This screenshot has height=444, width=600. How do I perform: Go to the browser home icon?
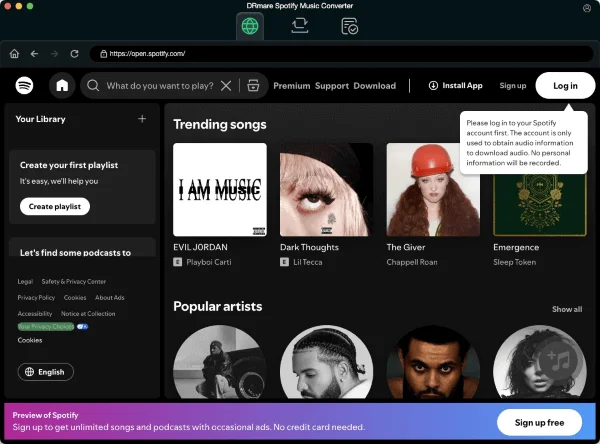15,54
